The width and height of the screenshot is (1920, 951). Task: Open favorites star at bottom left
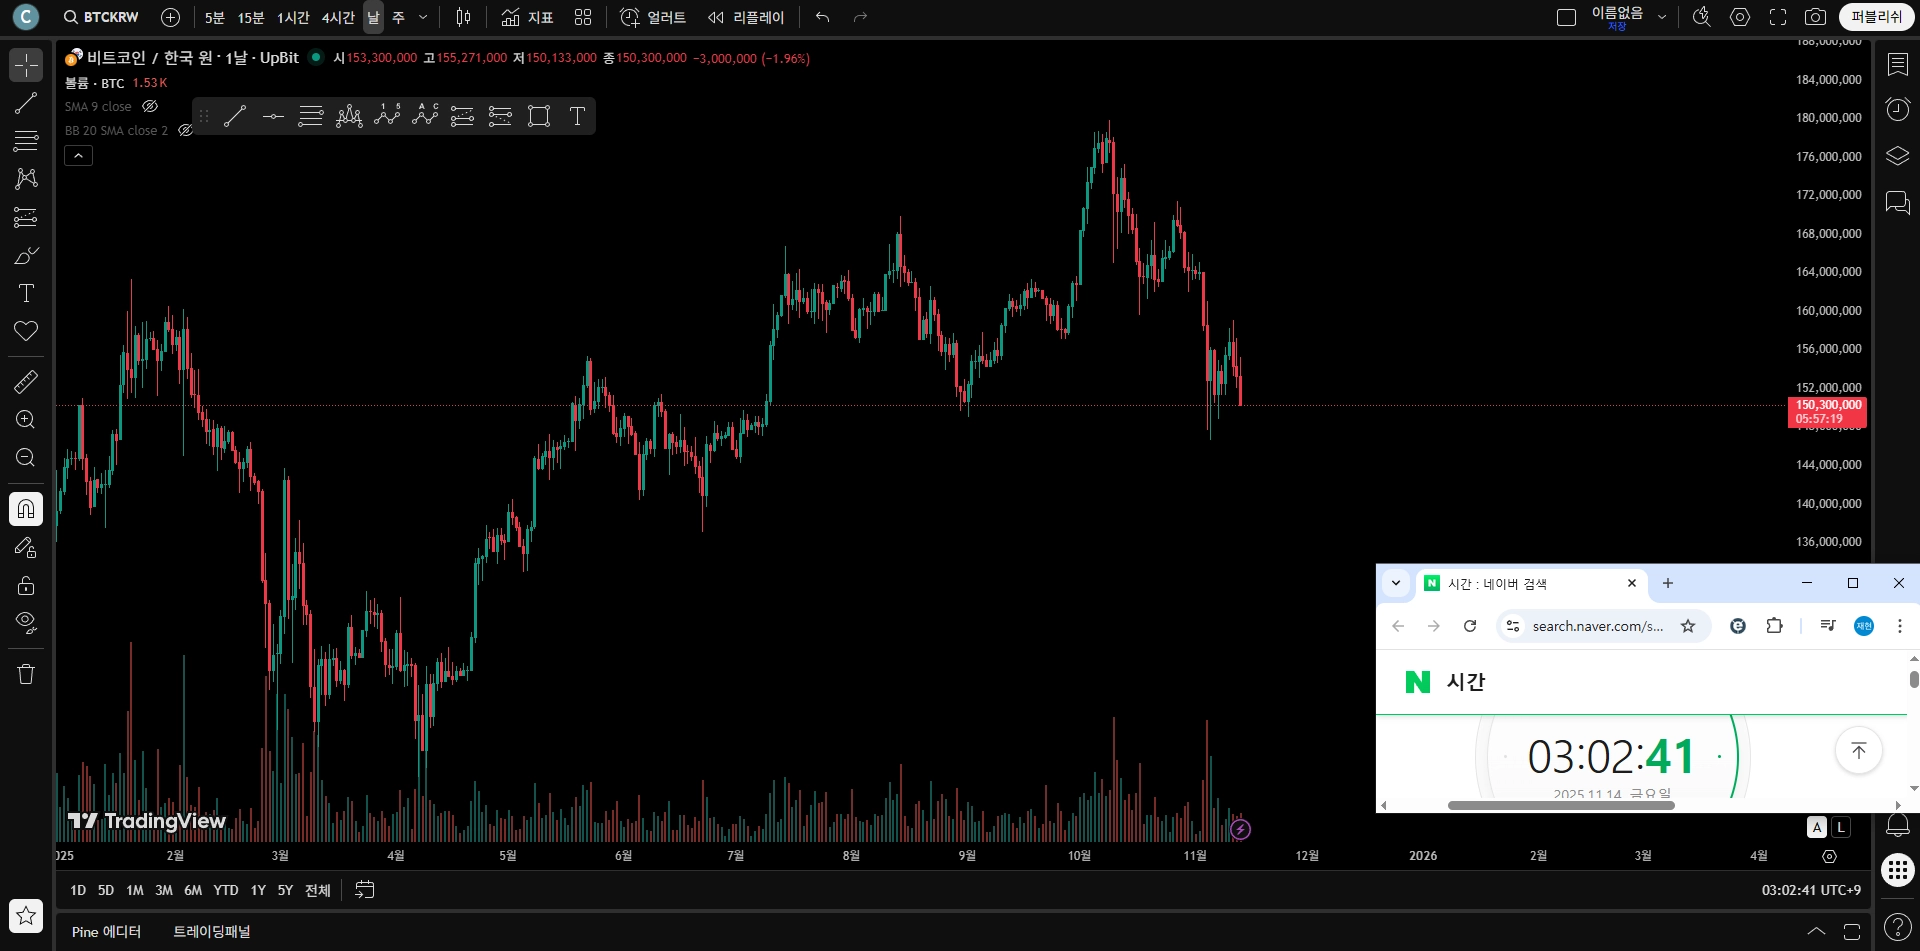coord(26,915)
